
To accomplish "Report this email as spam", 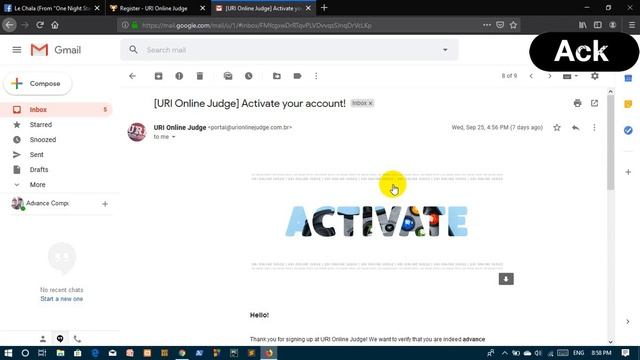I will pyautogui.click(x=179, y=76).
